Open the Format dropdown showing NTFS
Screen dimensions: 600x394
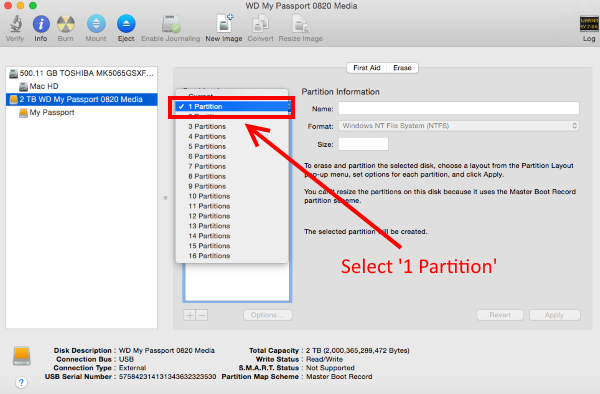[459, 126]
